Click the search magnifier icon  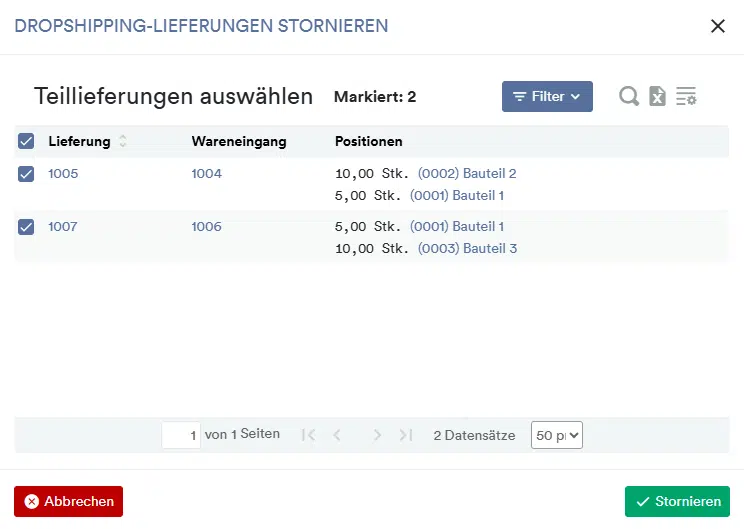(629, 96)
